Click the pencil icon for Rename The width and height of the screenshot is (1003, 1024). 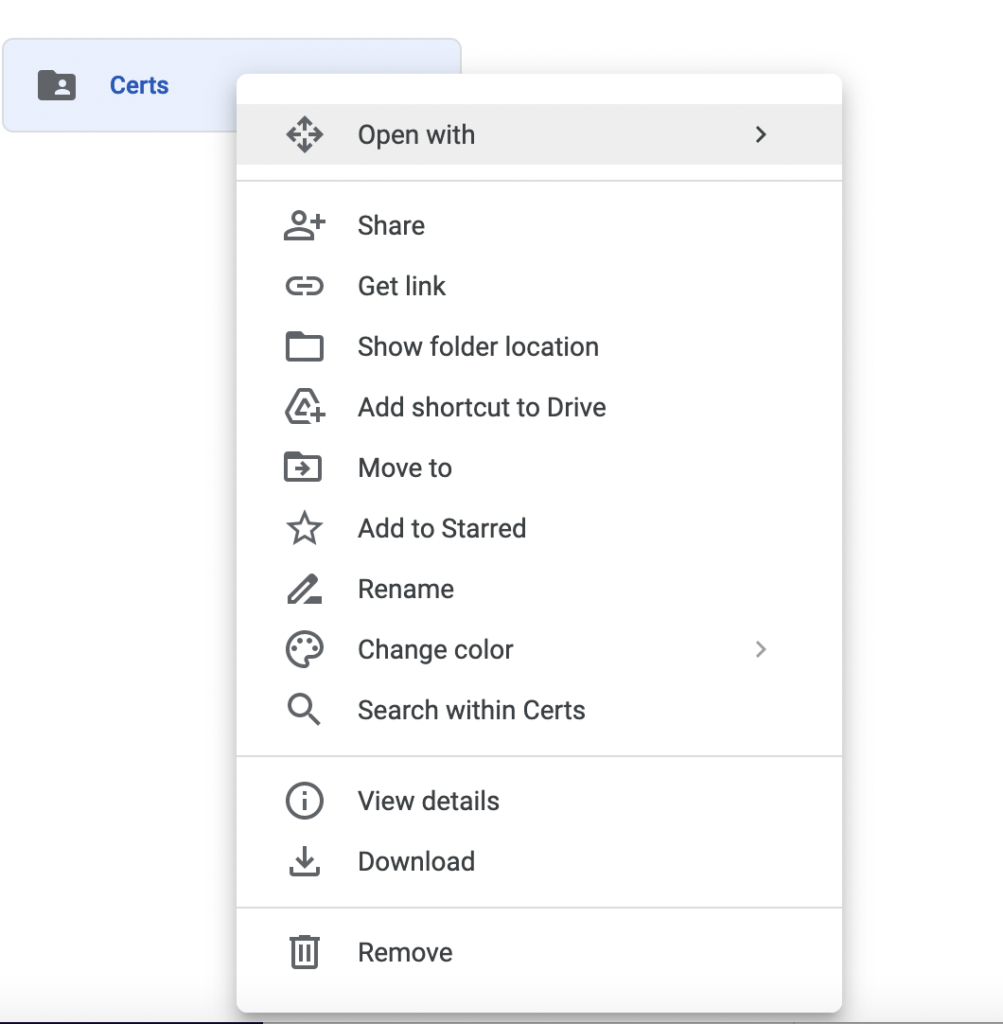[x=304, y=588]
